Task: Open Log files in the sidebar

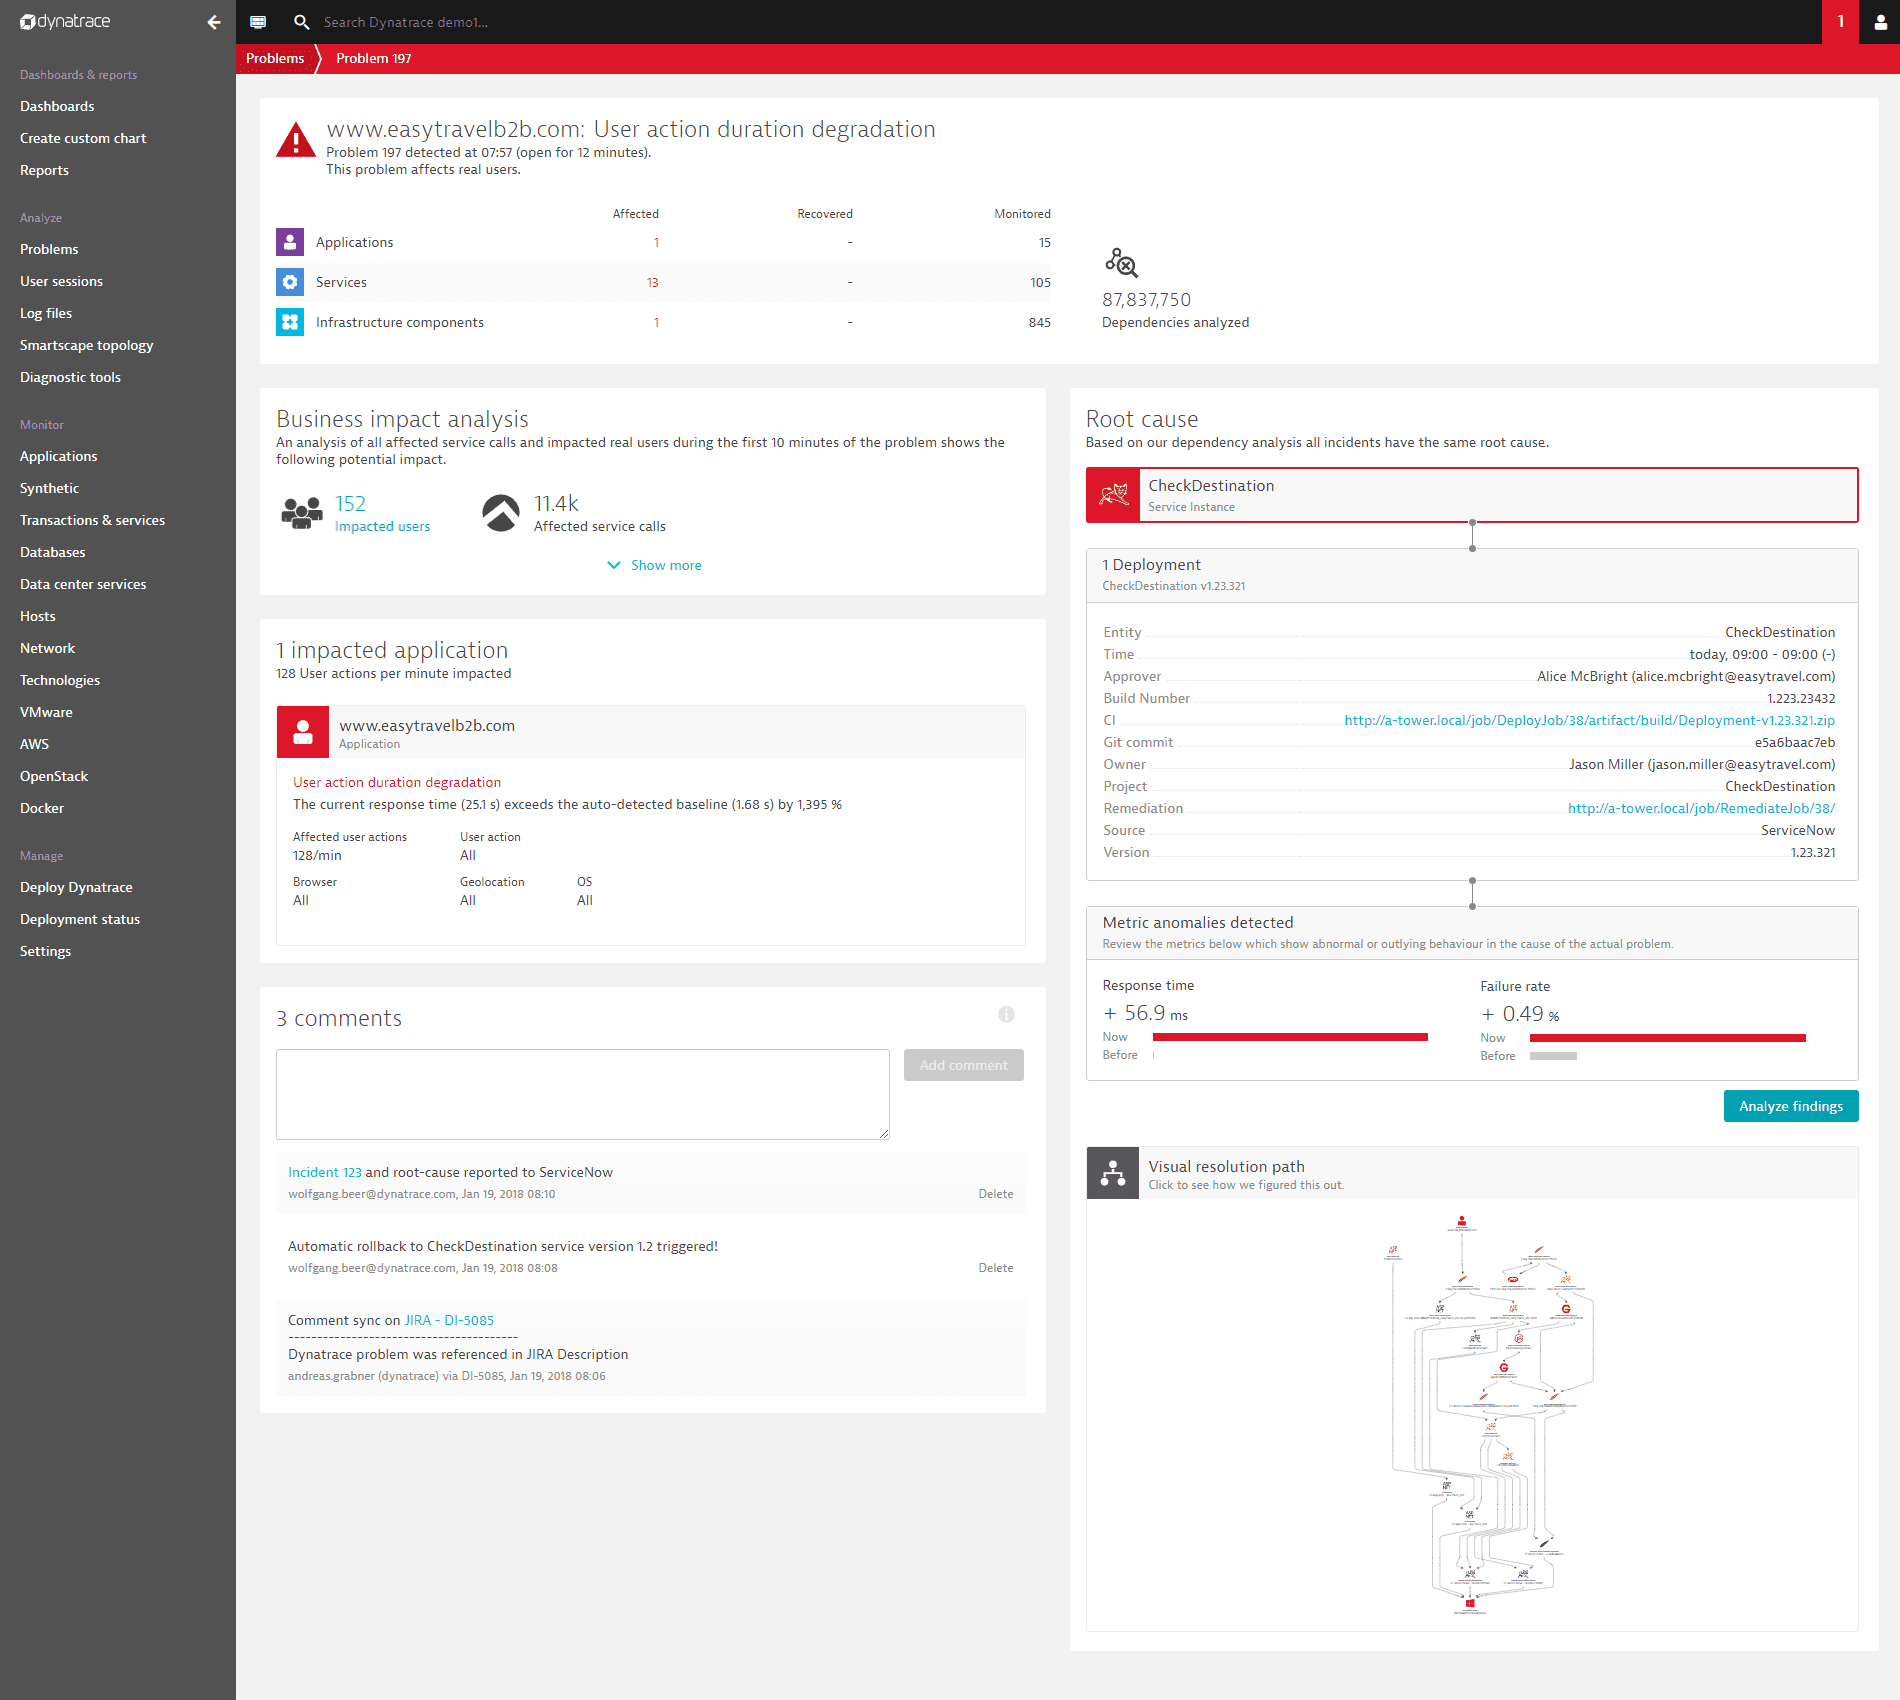Action: click(x=46, y=313)
